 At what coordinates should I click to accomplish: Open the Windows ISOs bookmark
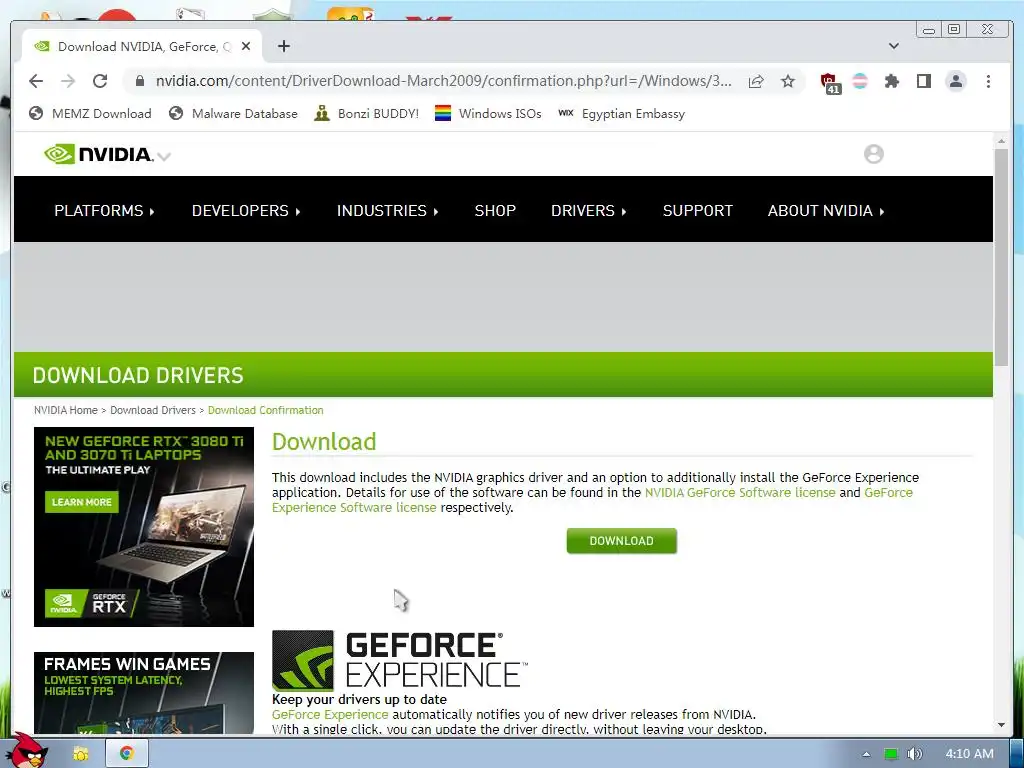tap(488, 114)
